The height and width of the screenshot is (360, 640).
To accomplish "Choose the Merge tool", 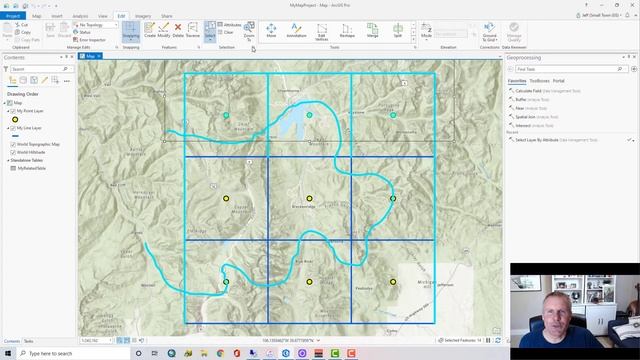I will 372,30.
